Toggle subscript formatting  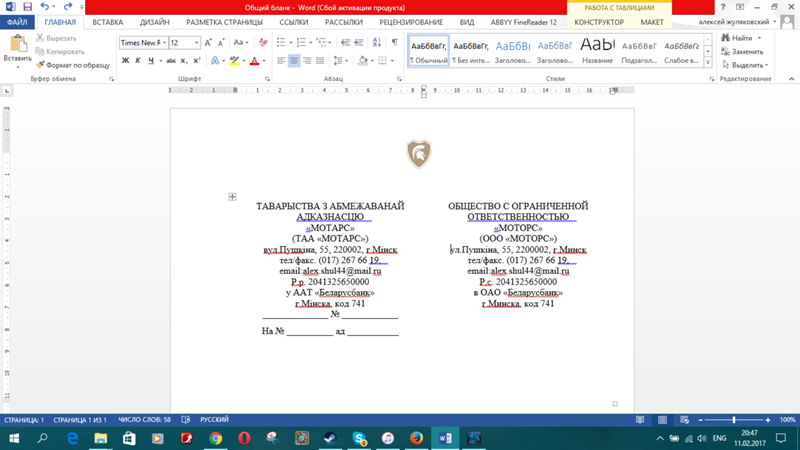[184, 61]
